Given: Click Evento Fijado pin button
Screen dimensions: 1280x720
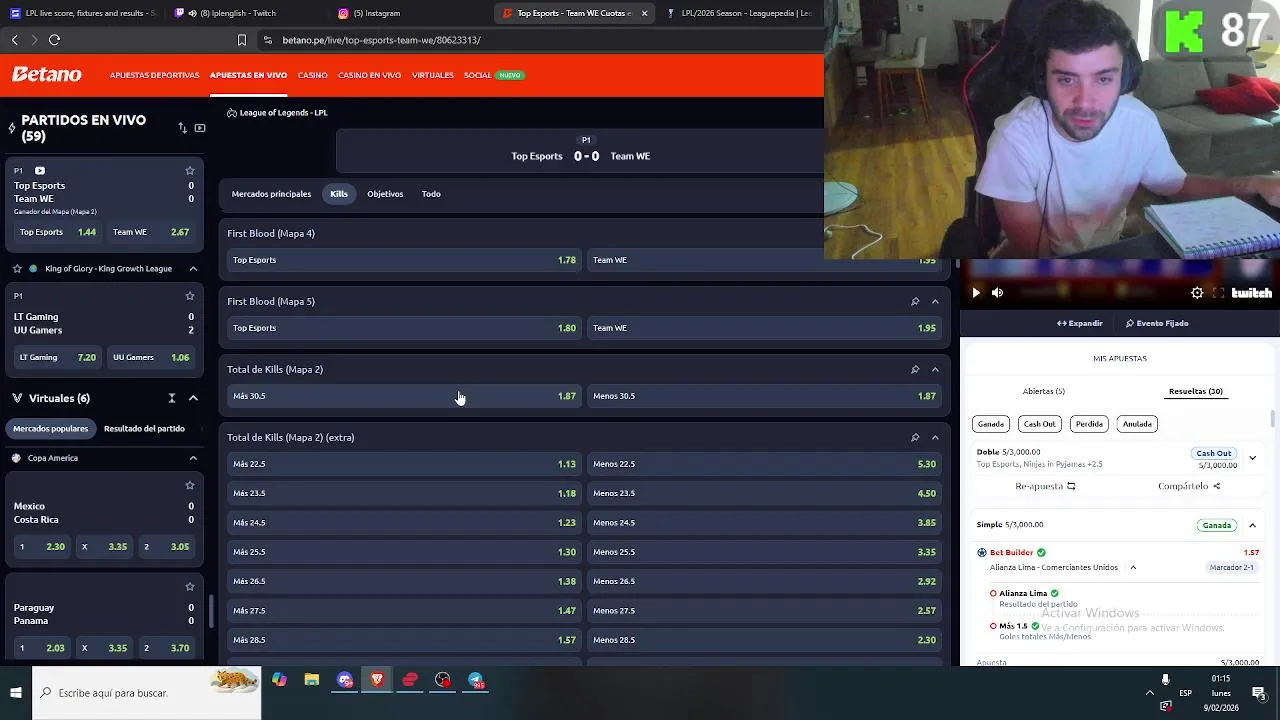Looking at the screenshot, I should click(1157, 324).
